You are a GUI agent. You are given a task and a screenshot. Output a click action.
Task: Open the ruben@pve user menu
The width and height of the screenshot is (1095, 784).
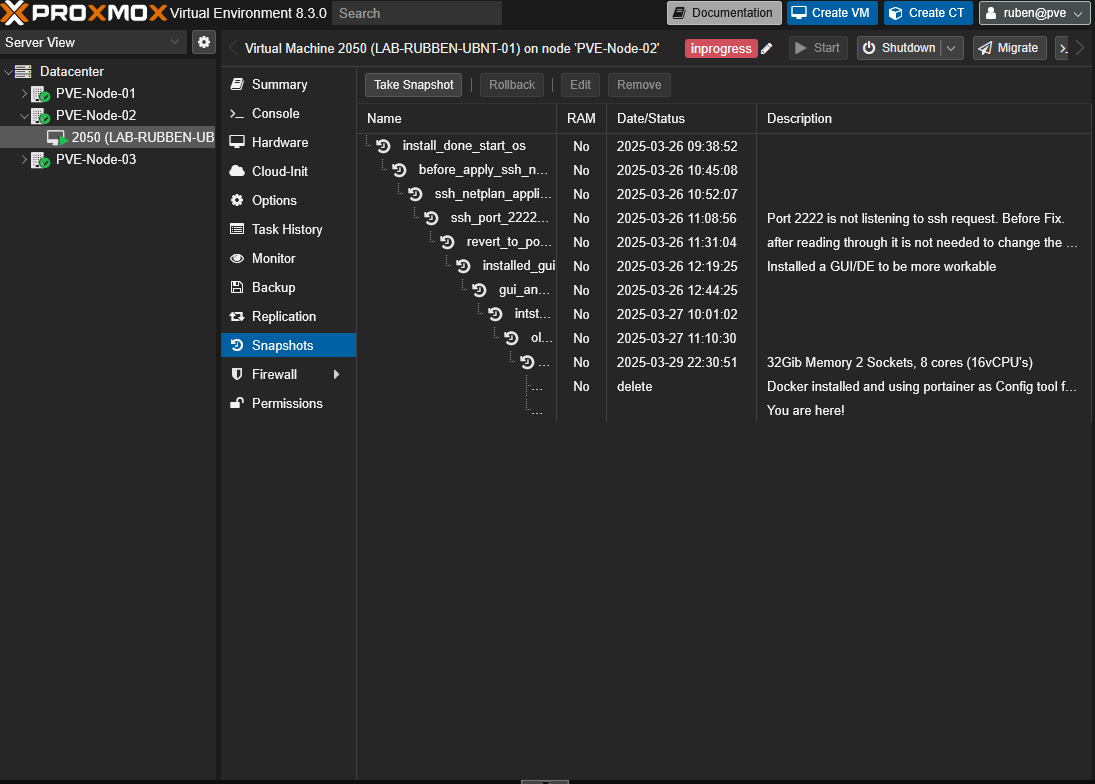click(1034, 13)
